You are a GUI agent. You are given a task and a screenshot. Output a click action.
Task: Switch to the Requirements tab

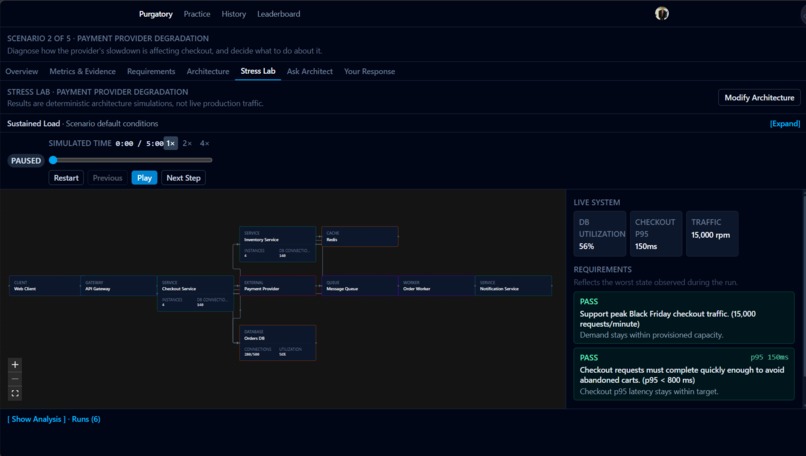coord(151,71)
